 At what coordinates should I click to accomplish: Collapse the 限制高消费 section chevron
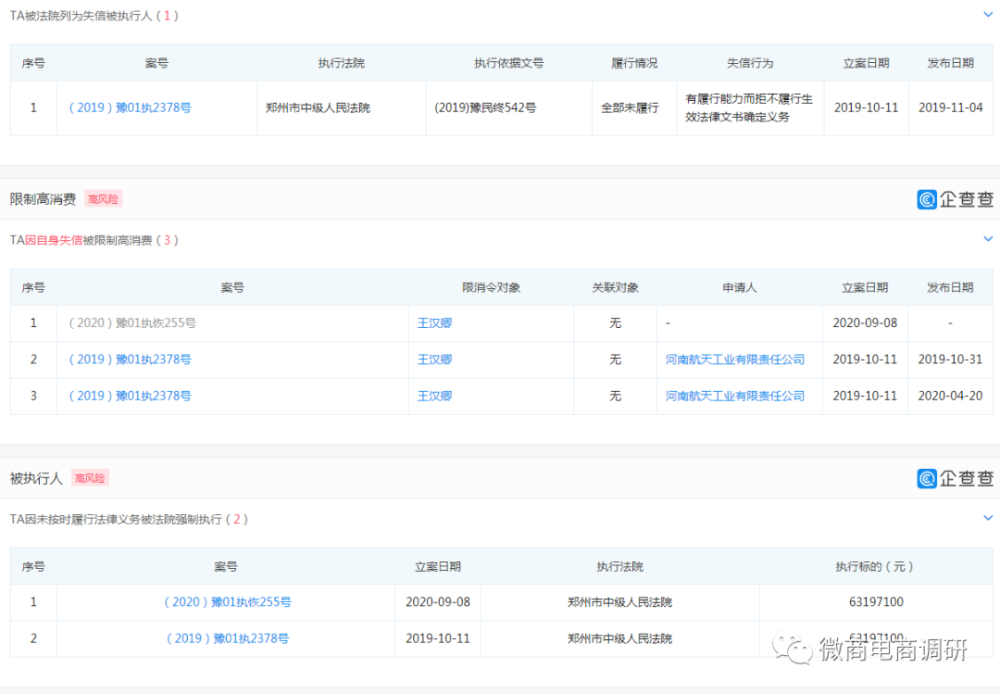[989, 240]
